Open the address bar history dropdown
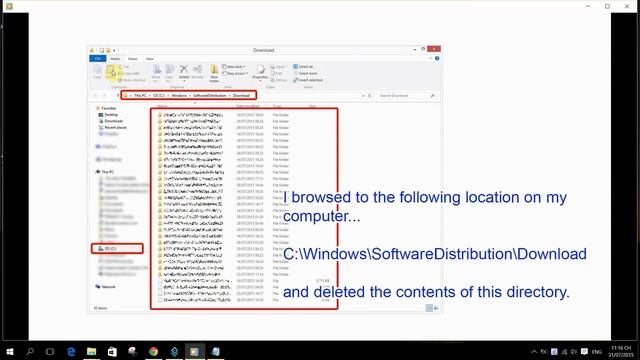Screen dimensions: 640x360 pos(363,96)
